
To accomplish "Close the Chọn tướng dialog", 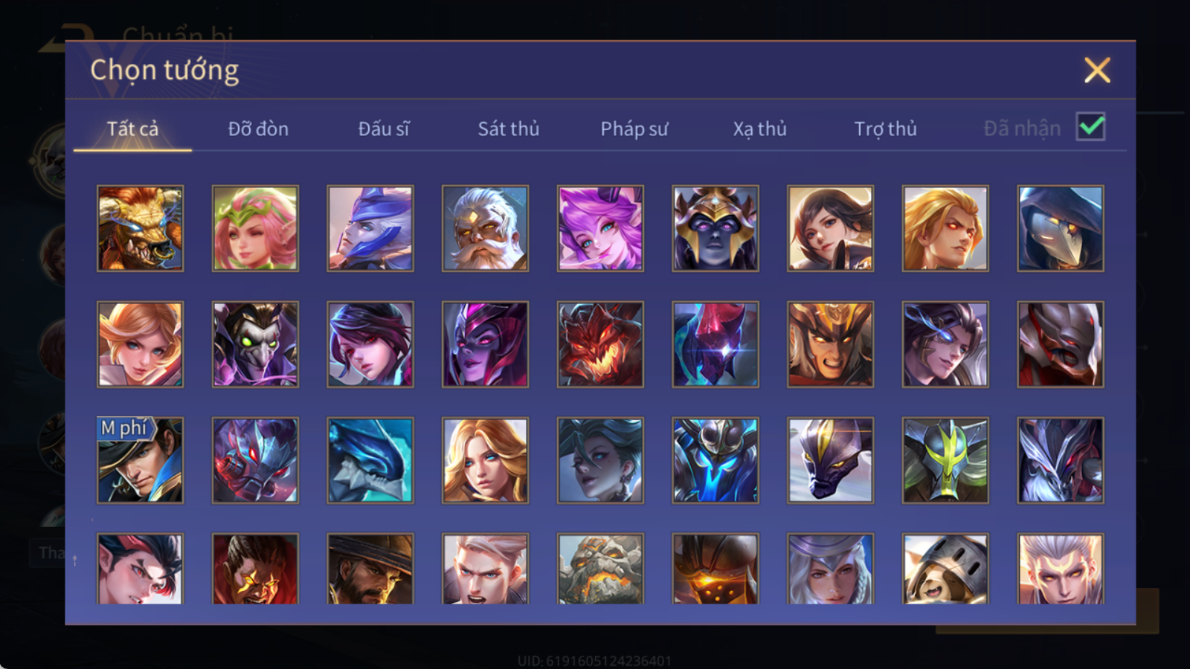I will (x=1097, y=70).
